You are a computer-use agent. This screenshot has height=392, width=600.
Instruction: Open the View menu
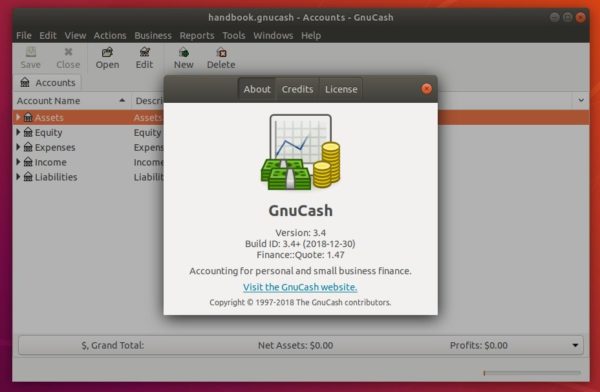pyautogui.click(x=75, y=36)
